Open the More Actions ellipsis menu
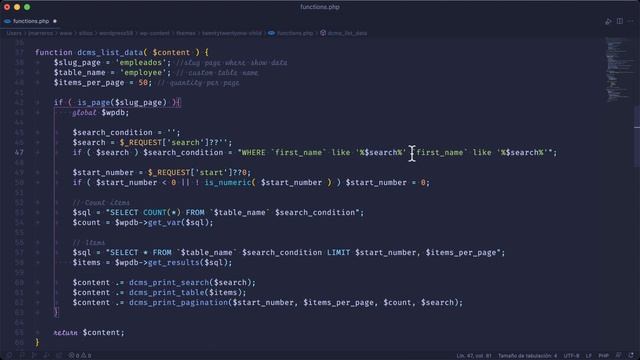 631,21
